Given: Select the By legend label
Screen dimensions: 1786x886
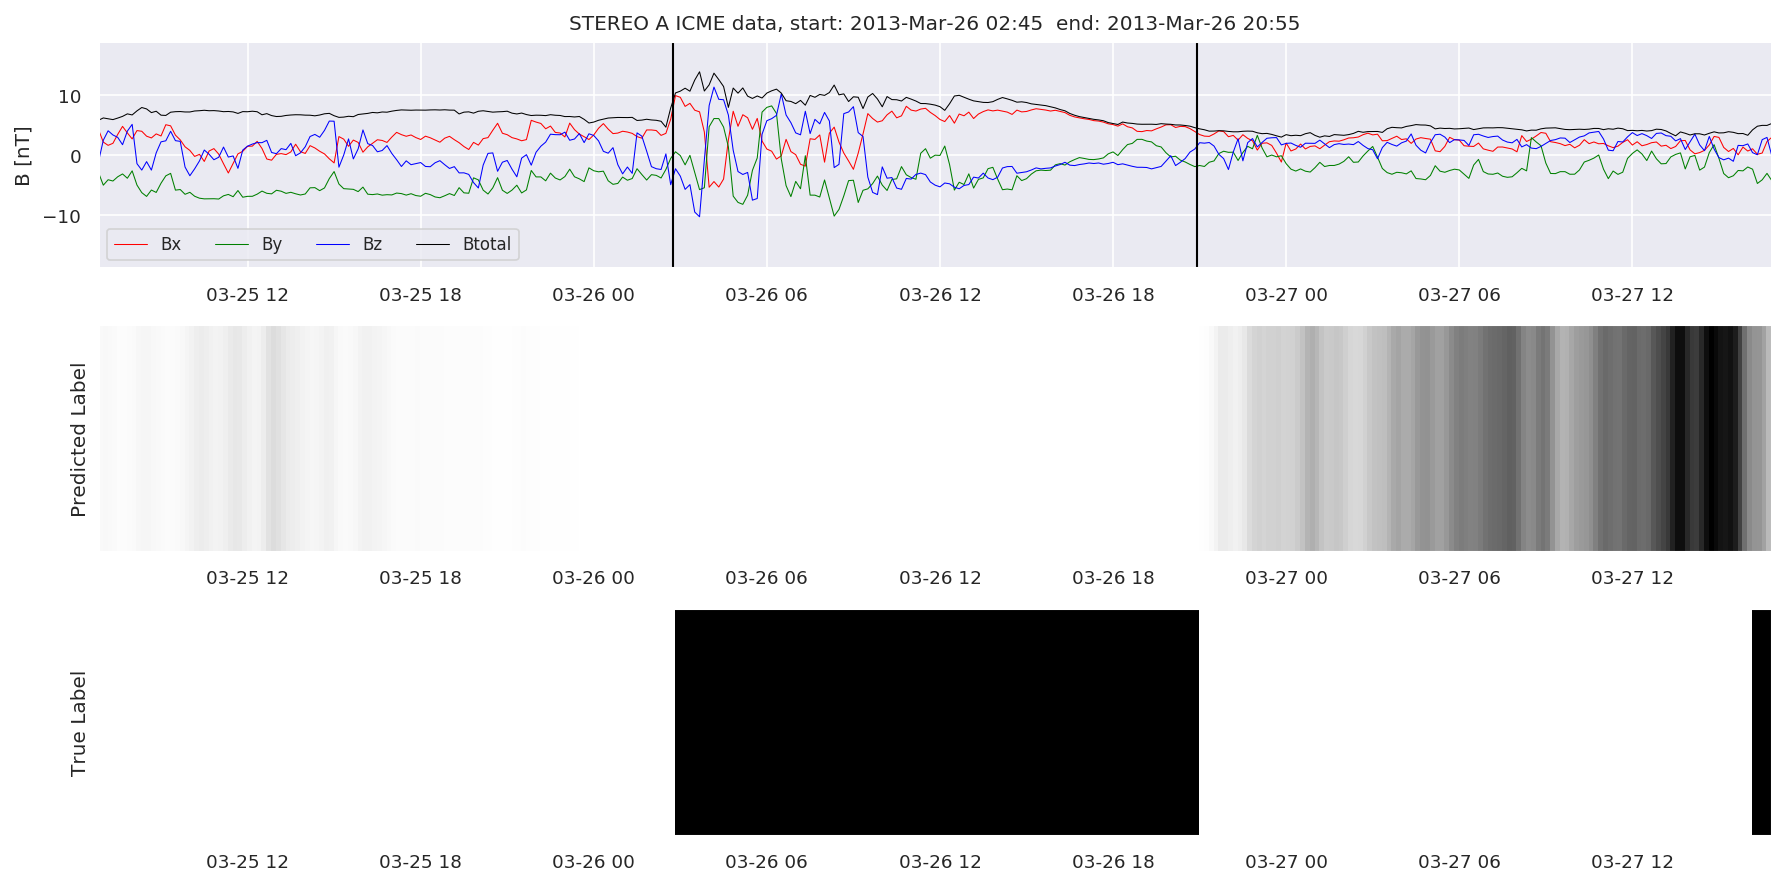Looking at the screenshot, I should click(x=272, y=245).
